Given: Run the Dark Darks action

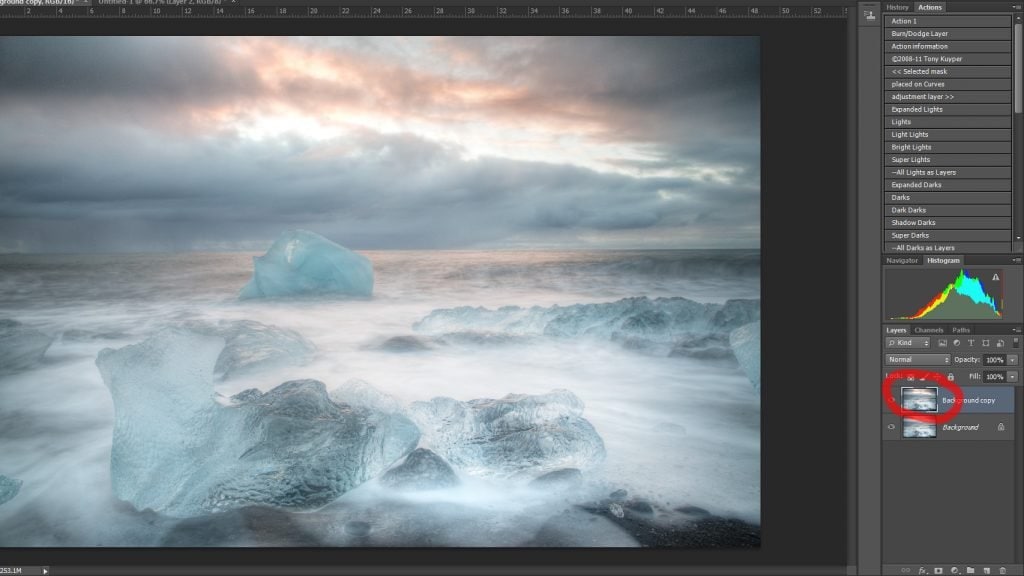Looking at the screenshot, I should click(947, 210).
